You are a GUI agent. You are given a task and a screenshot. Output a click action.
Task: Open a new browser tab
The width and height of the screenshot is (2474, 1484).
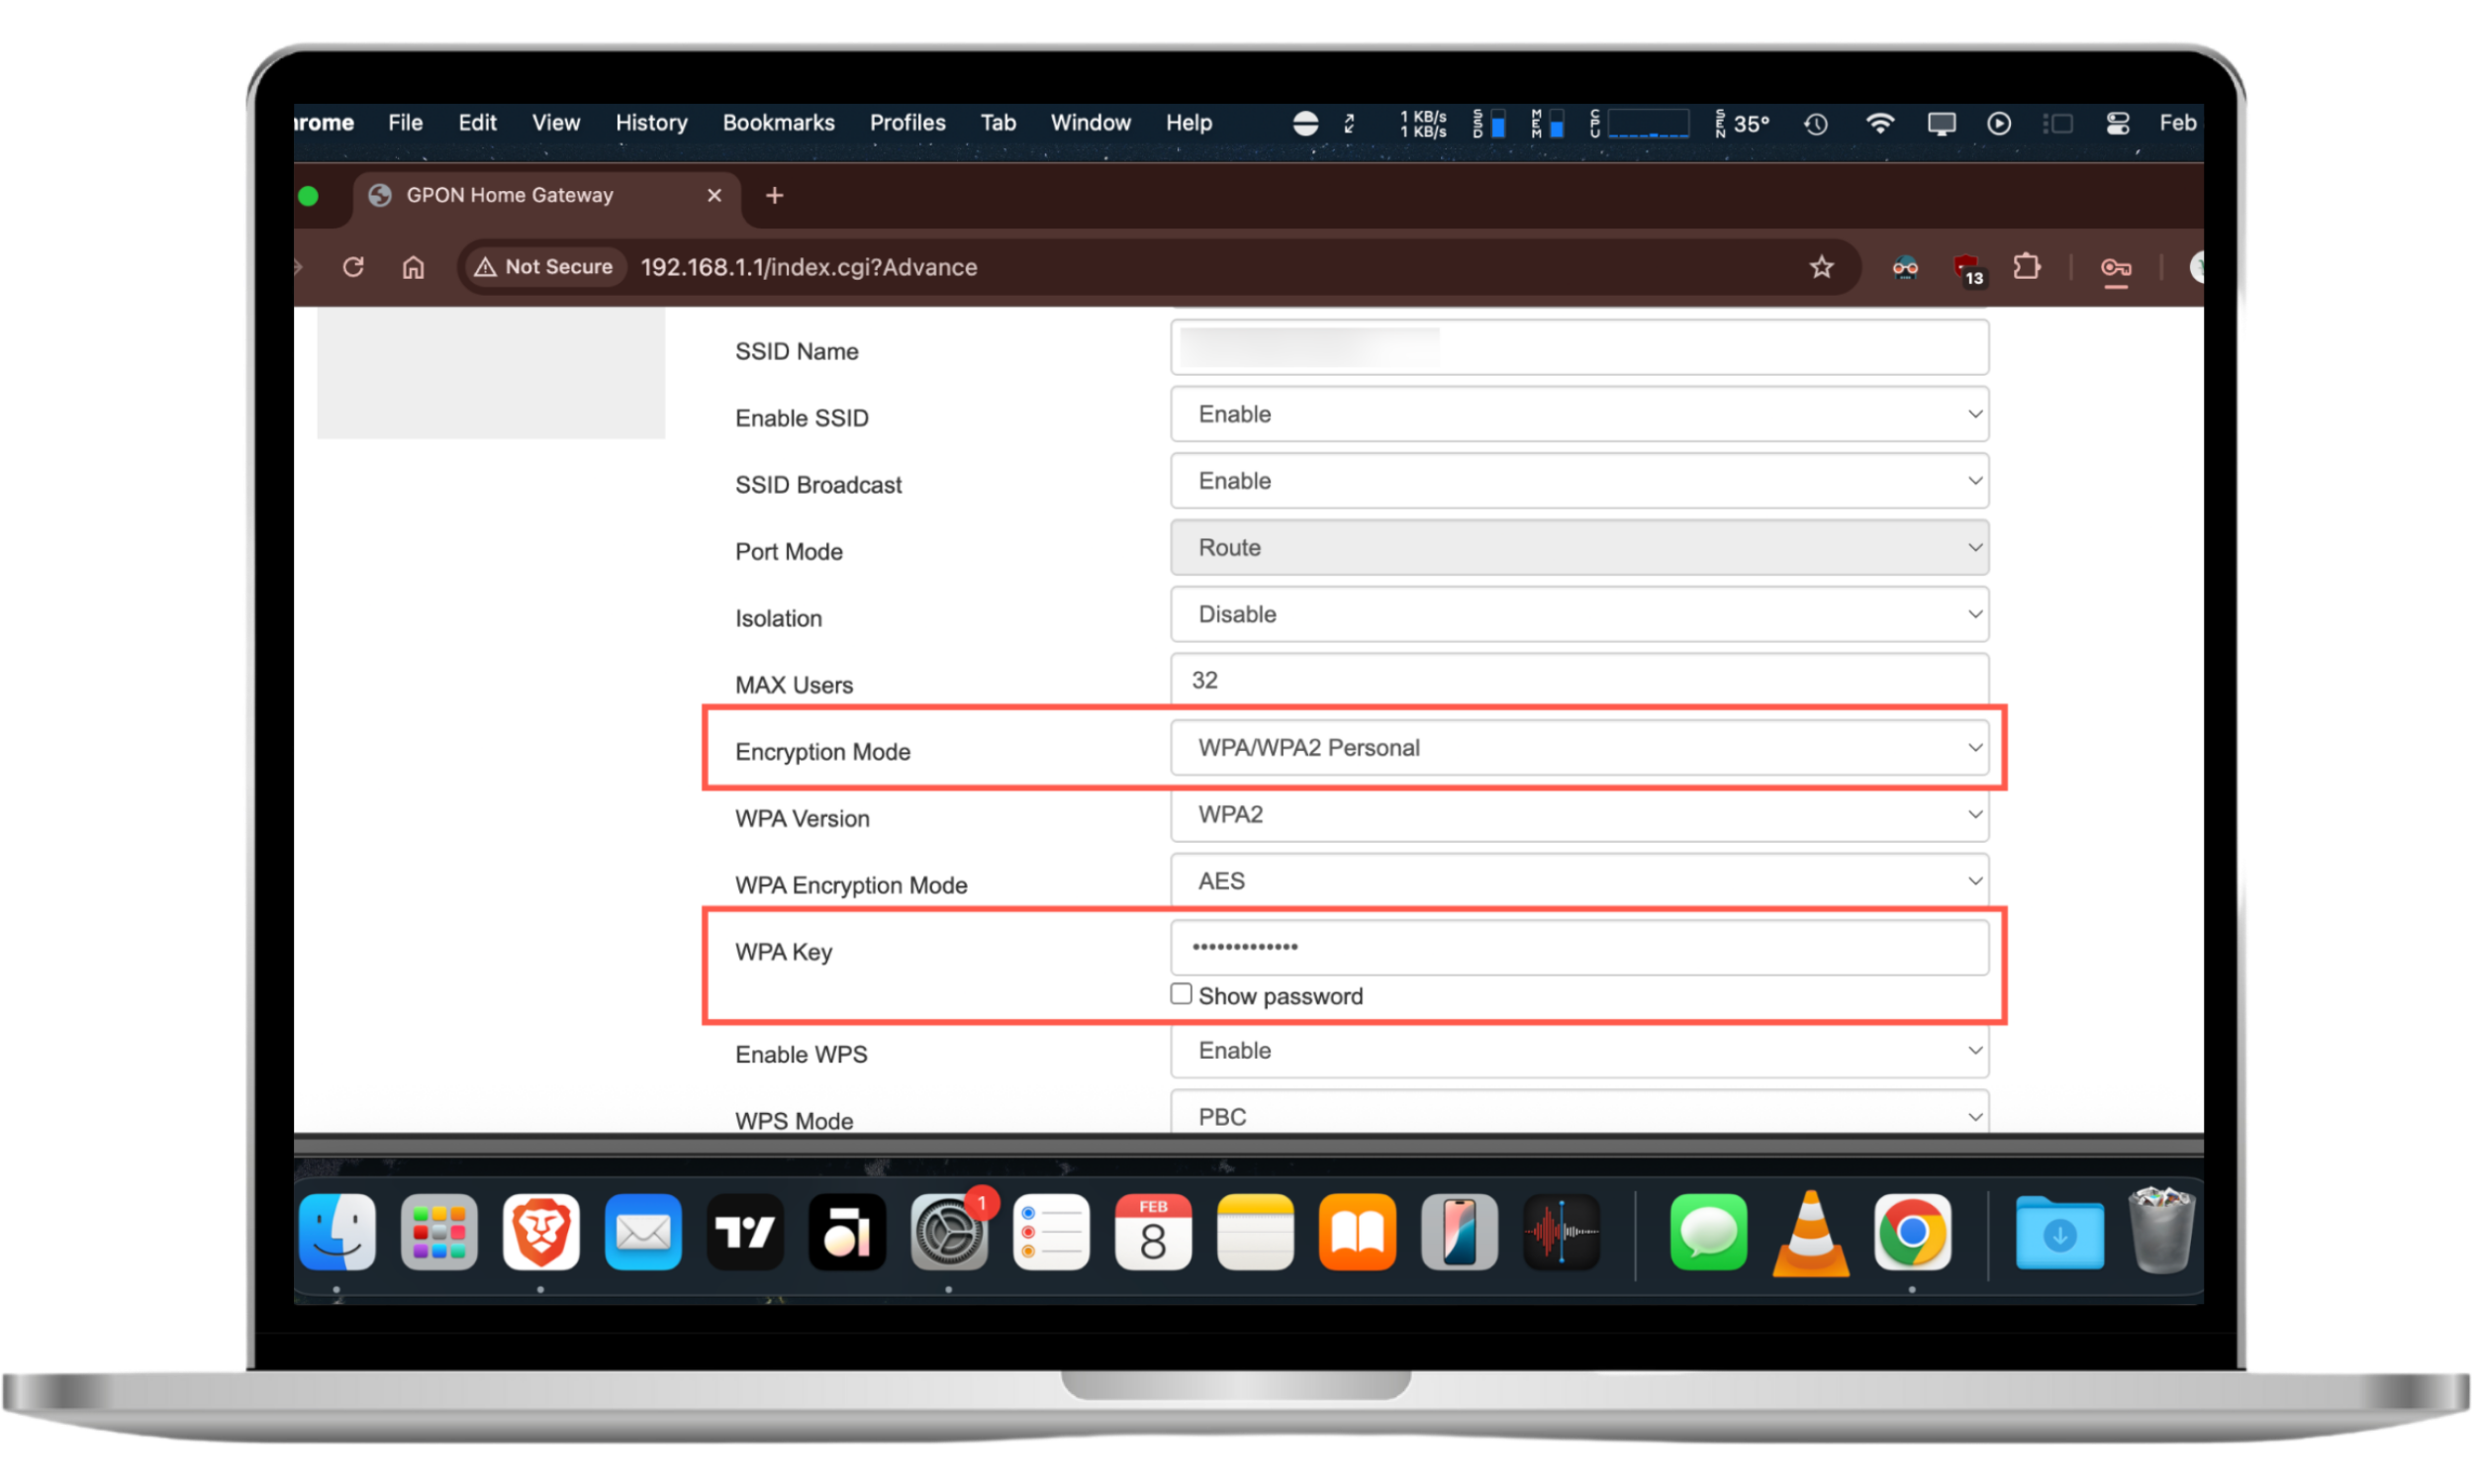click(x=773, y=195)
